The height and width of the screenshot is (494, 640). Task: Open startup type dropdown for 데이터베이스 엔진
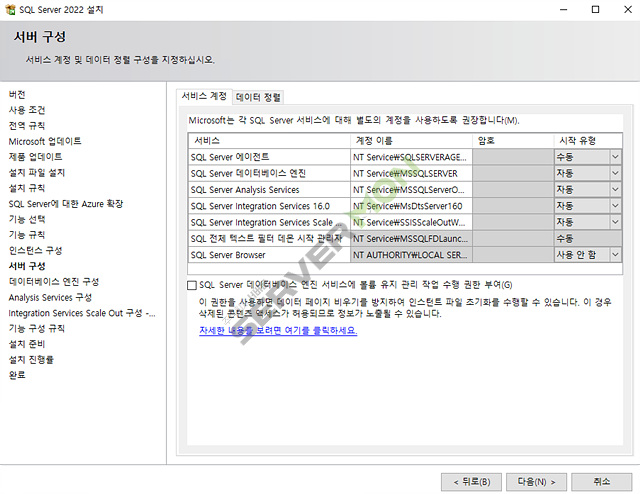(615, 173)
